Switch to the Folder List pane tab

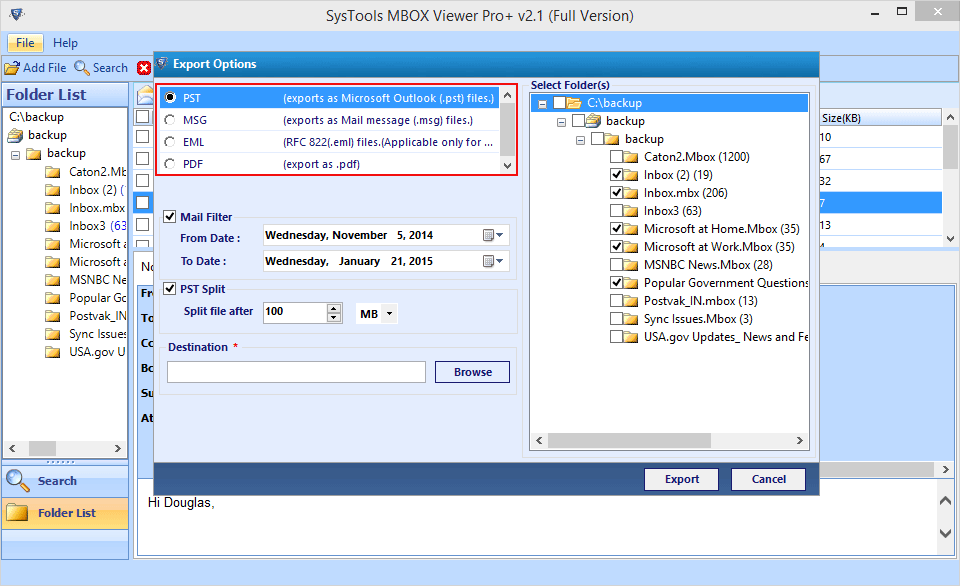tap(65, 513)
